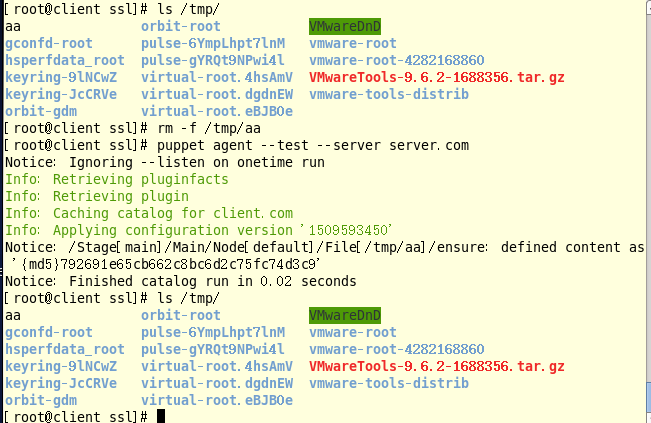Click the 'Info: Retrieving plugin' line

click(97, 196)
